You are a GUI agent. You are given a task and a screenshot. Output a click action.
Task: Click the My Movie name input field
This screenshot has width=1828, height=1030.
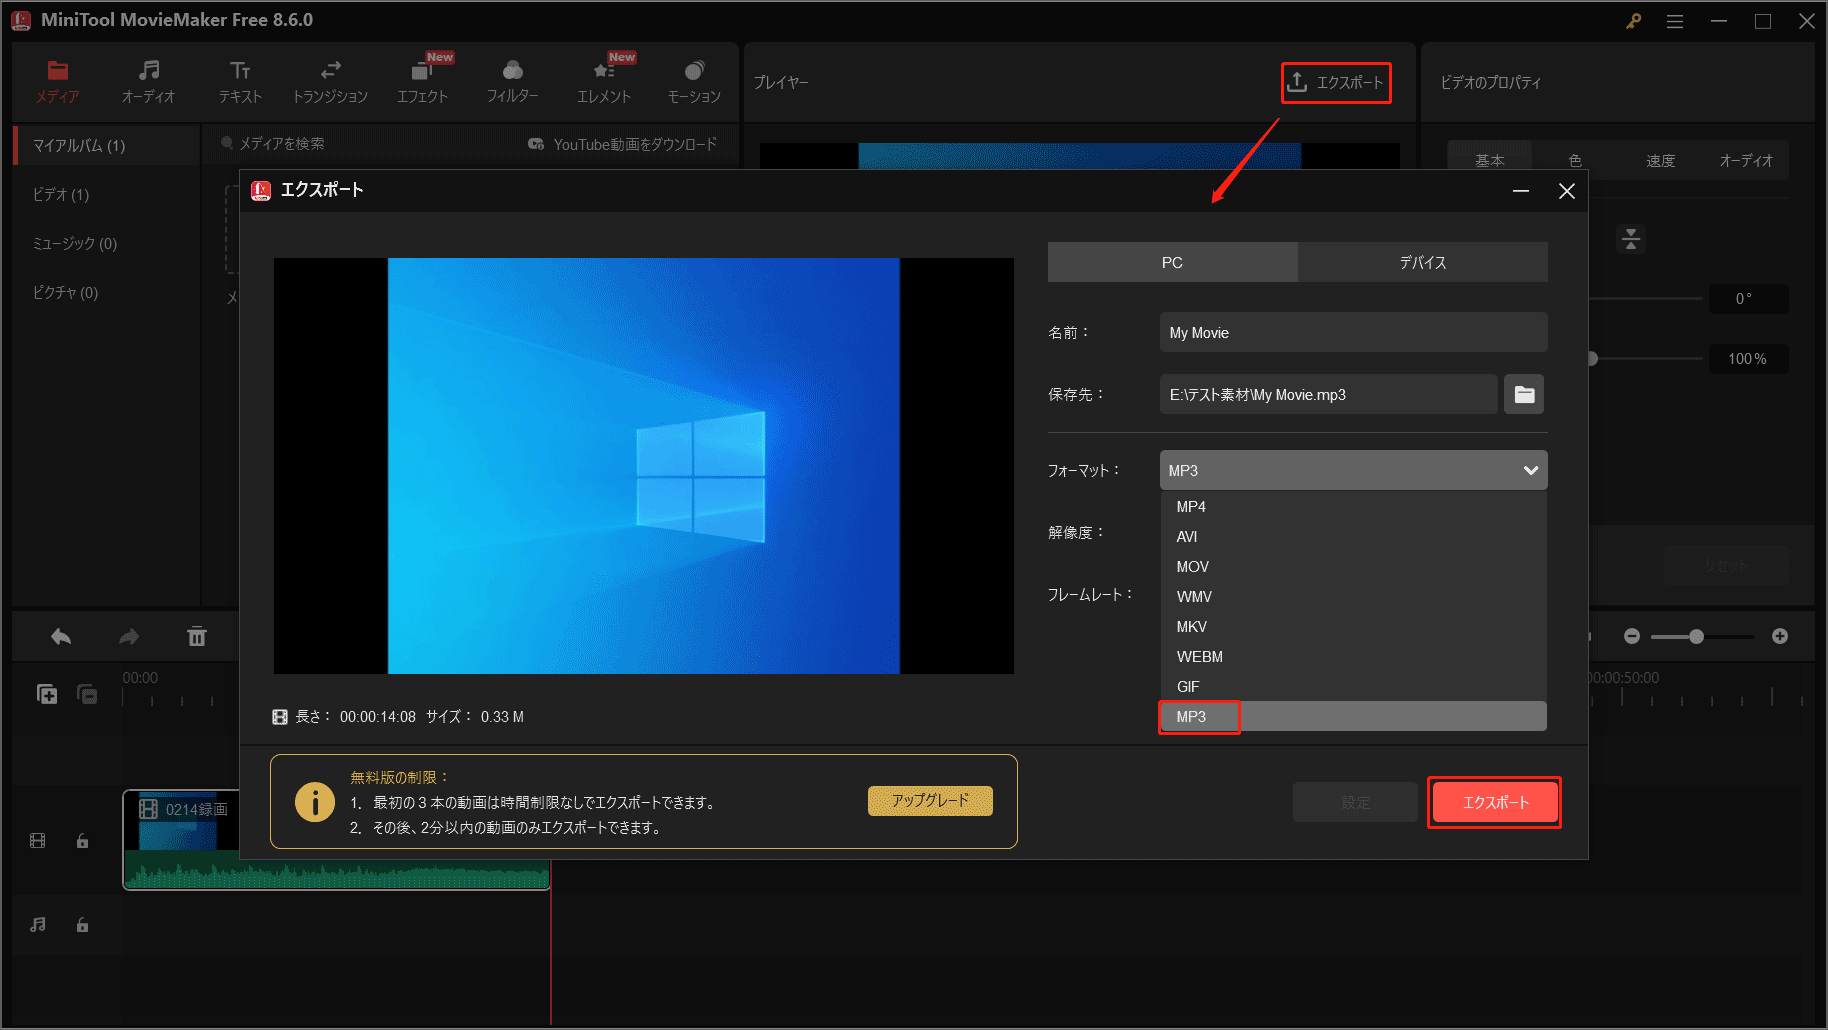click(1352, 332)
